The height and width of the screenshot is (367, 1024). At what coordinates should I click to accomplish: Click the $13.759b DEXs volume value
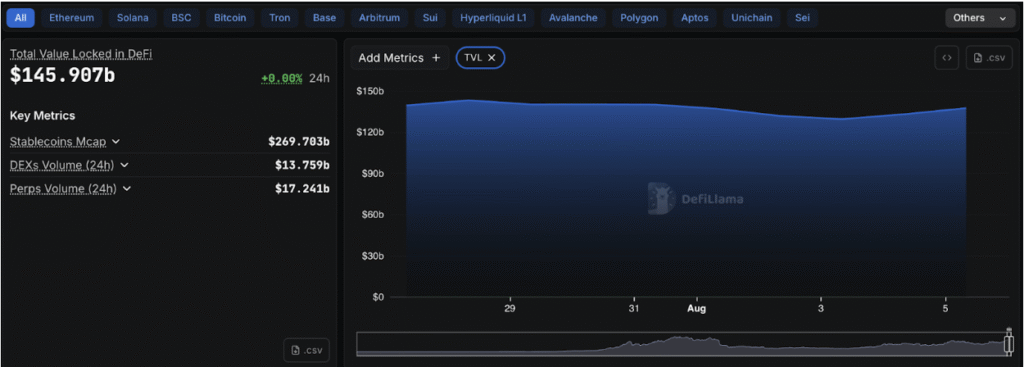click(x=302, y=165)
